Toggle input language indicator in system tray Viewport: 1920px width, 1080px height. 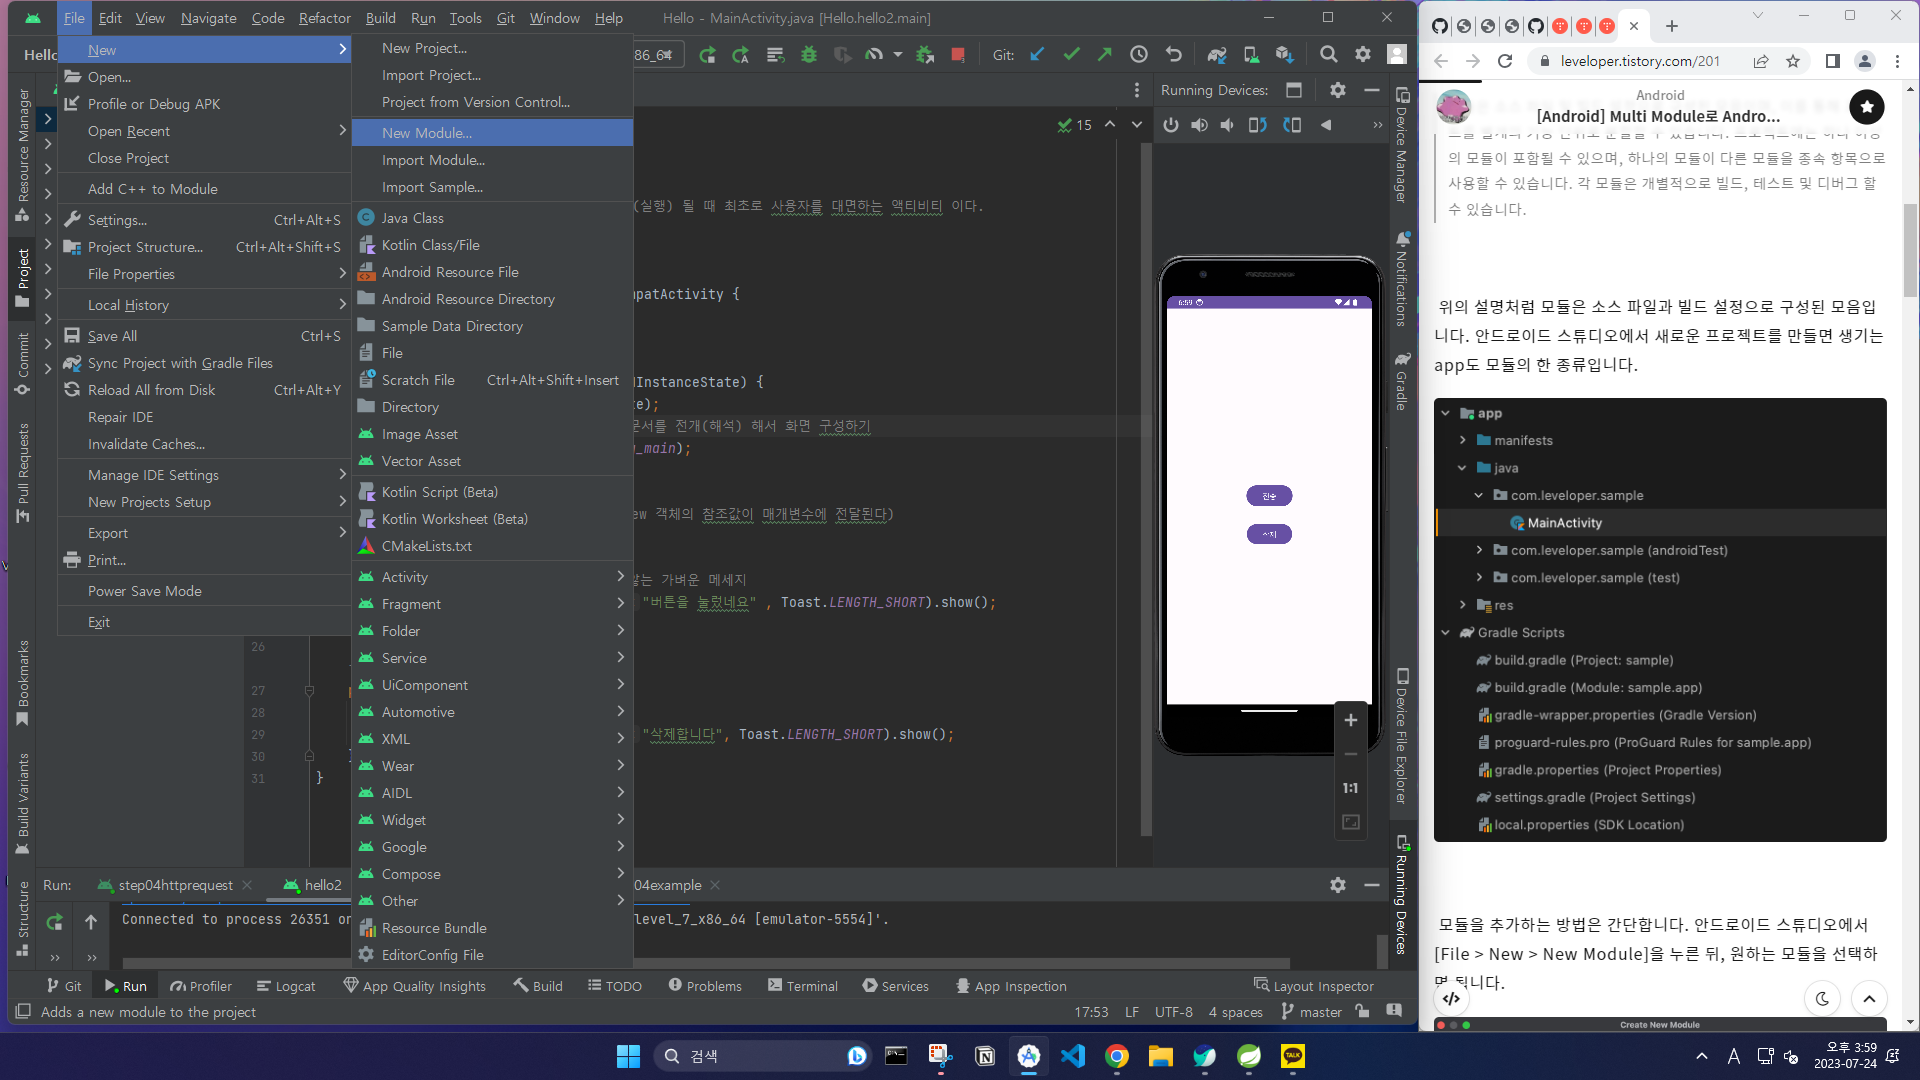click(1733, 1056)
